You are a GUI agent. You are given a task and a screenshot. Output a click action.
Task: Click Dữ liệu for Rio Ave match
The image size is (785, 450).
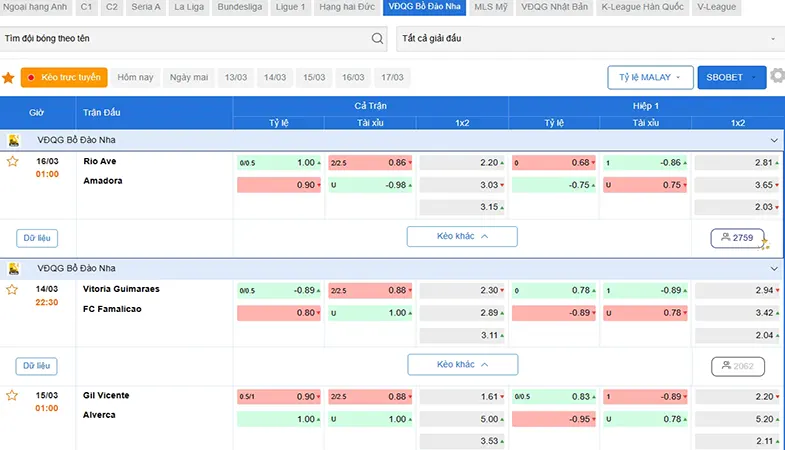click(x=37, y=238)
